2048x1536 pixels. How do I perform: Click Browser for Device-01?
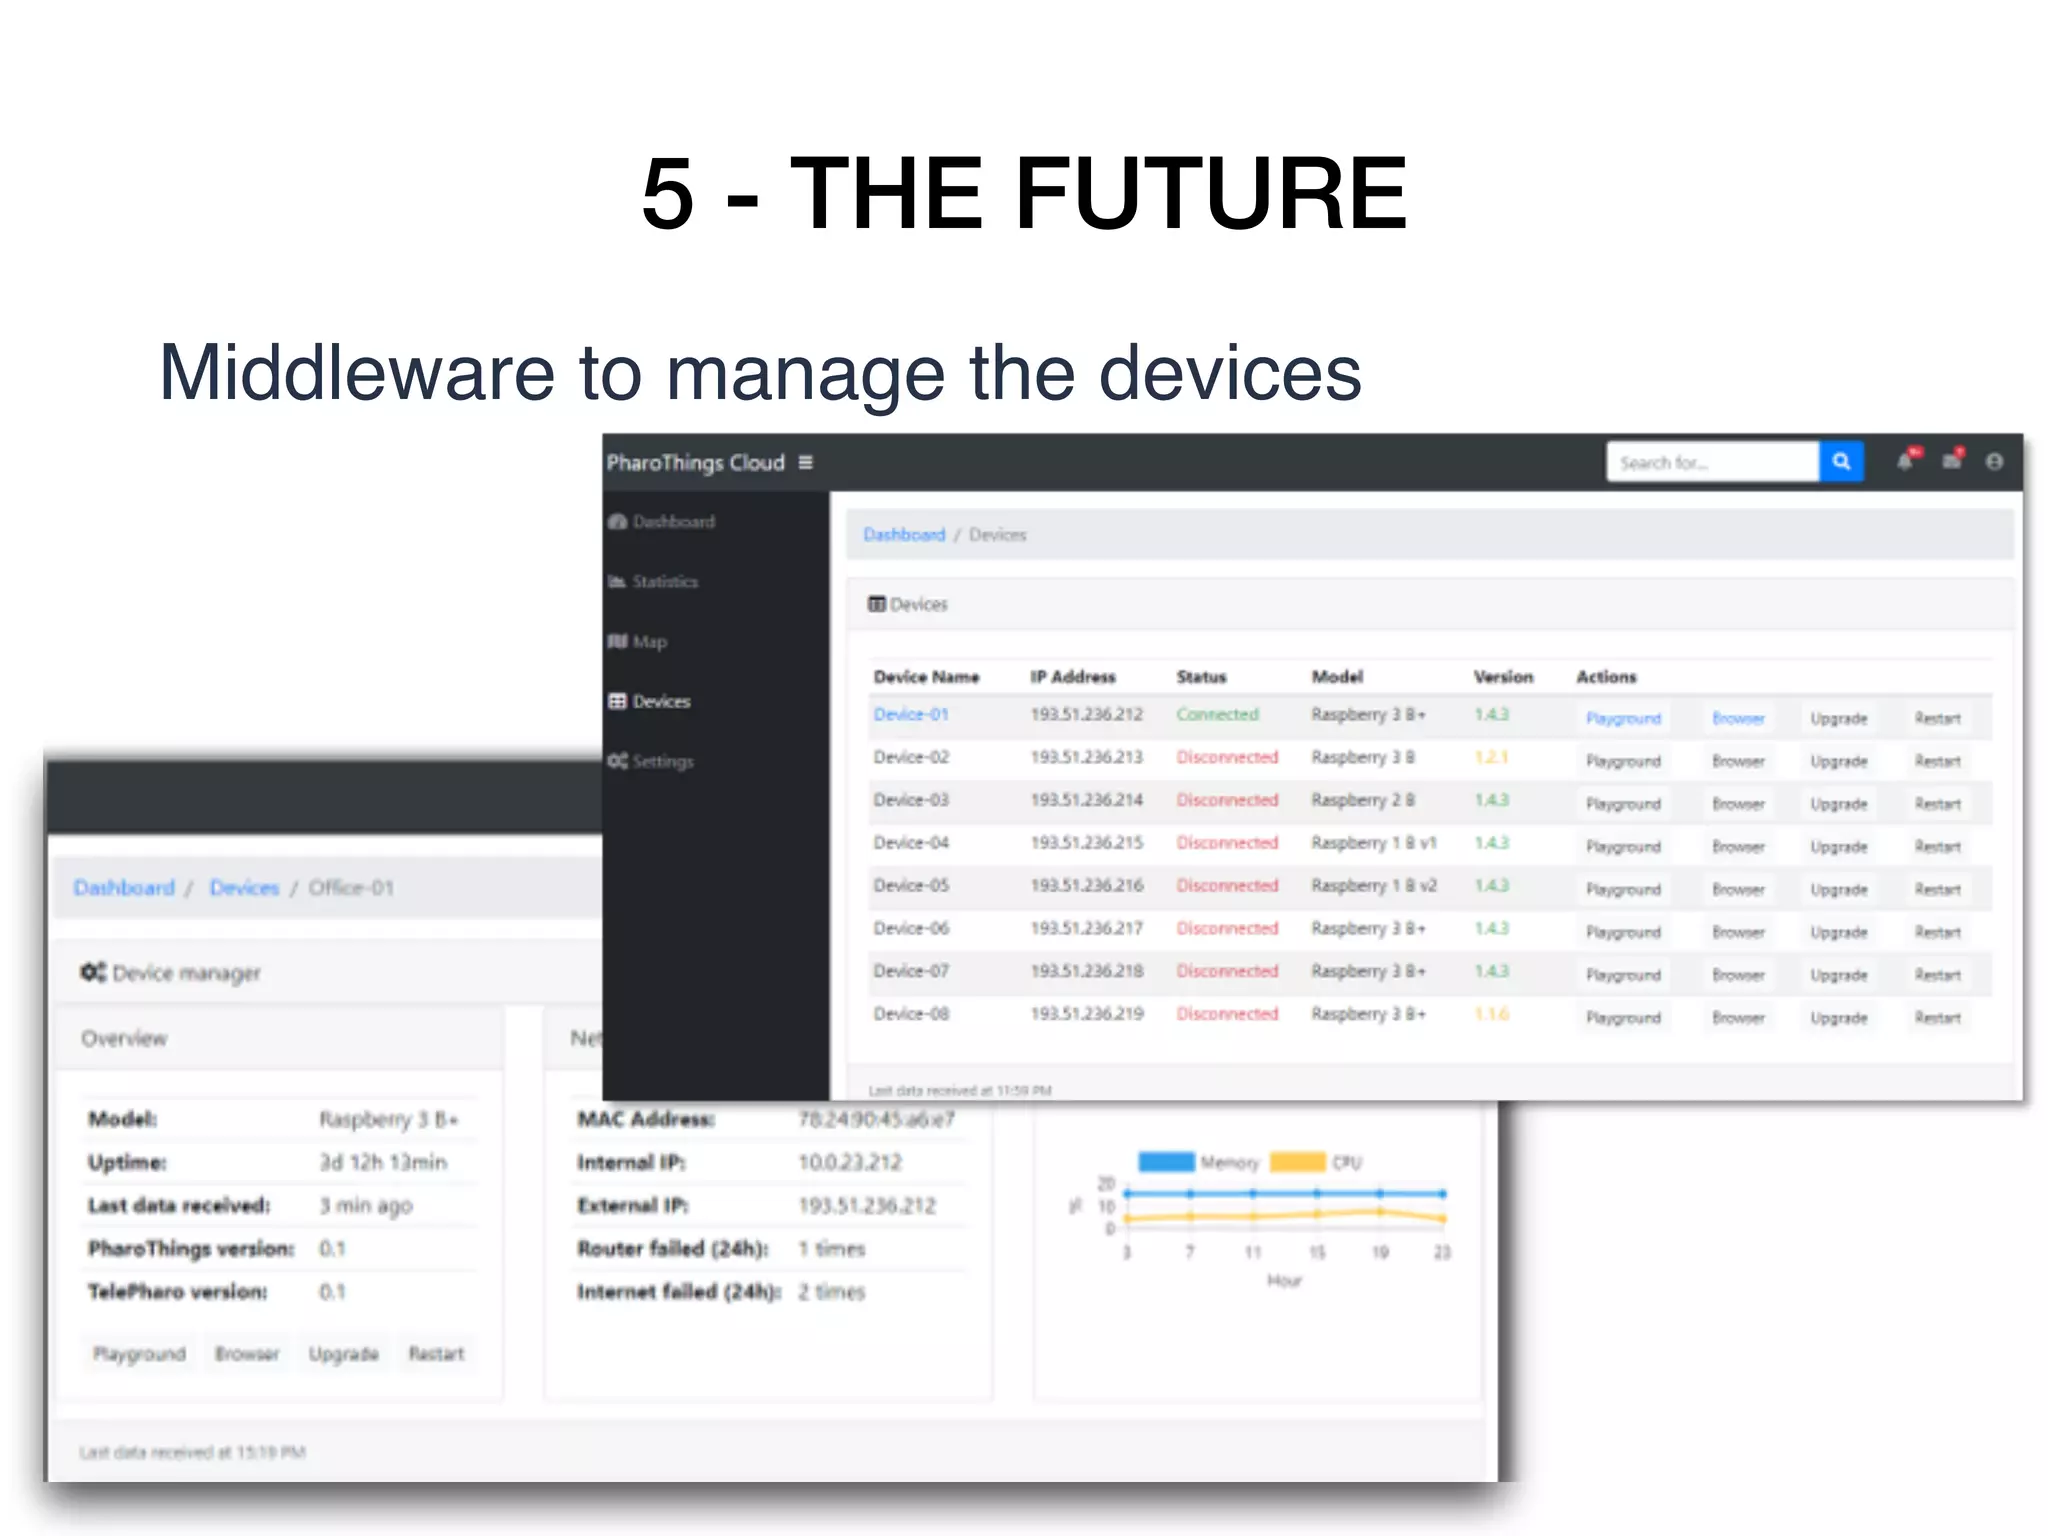pos(1738,718)
